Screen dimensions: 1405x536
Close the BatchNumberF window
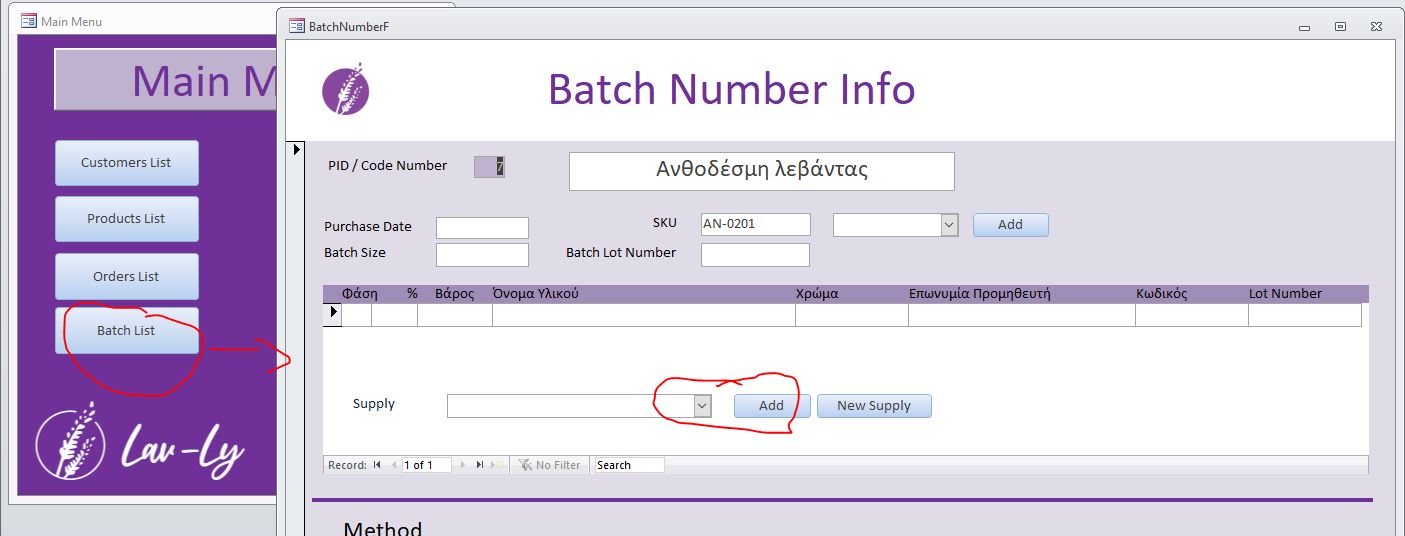pyautogui.click(x=1377, y=26)
